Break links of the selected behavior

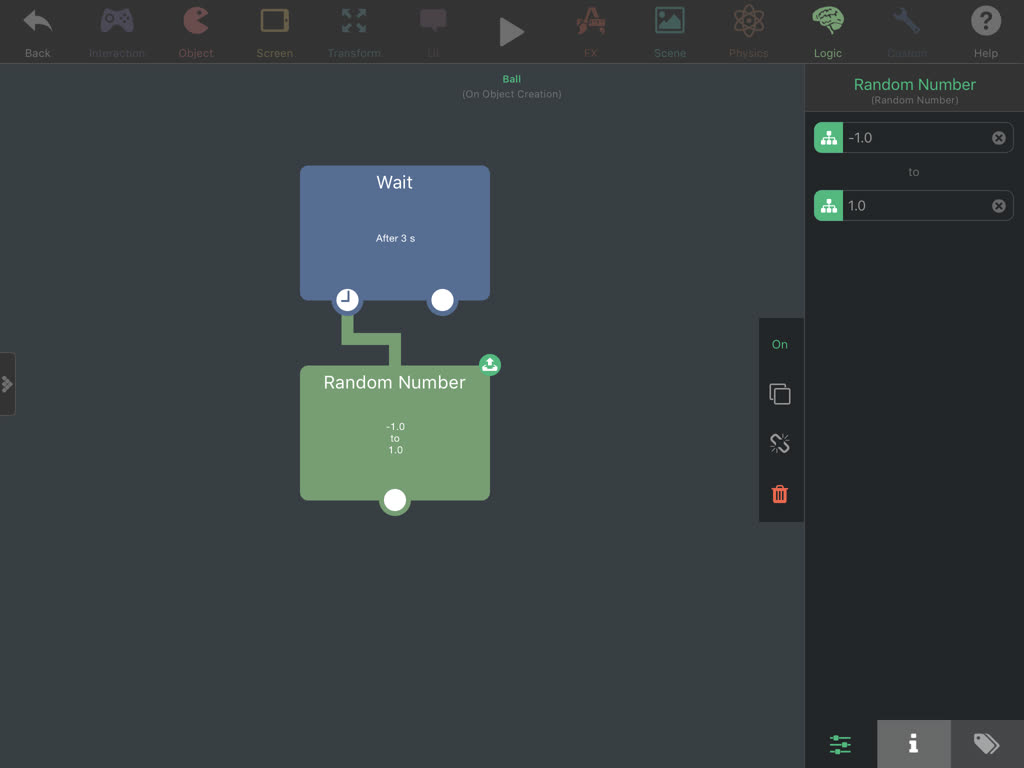pyautogui.click(x=780, y=443)
